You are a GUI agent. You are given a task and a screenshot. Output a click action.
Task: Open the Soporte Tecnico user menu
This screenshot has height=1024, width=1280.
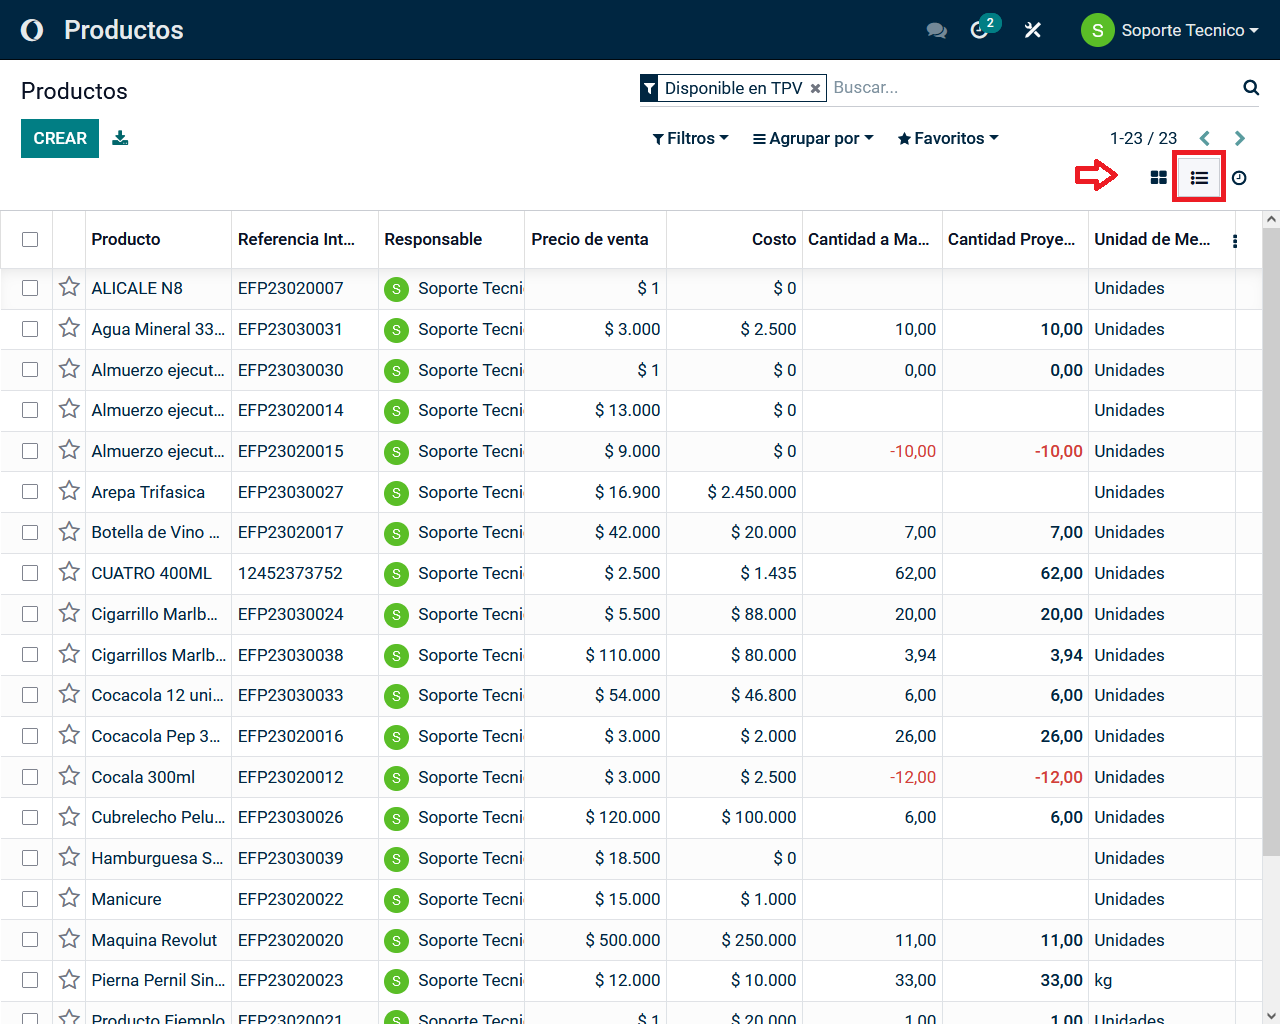1170,30
